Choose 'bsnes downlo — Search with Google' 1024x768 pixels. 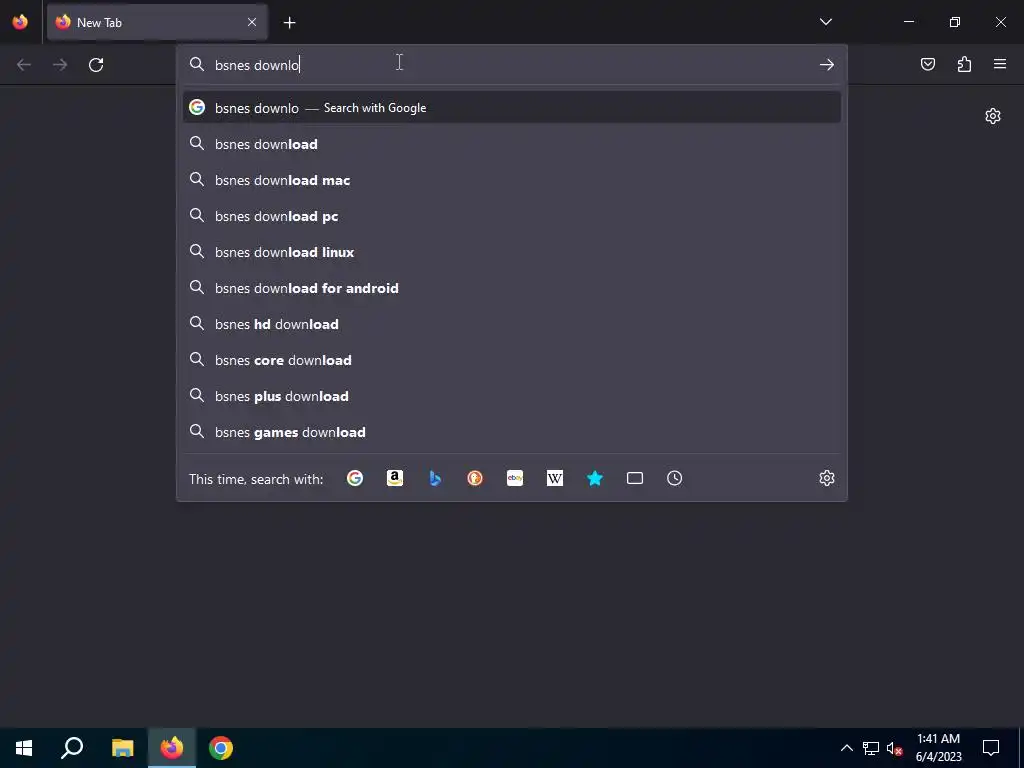(512, 108)
